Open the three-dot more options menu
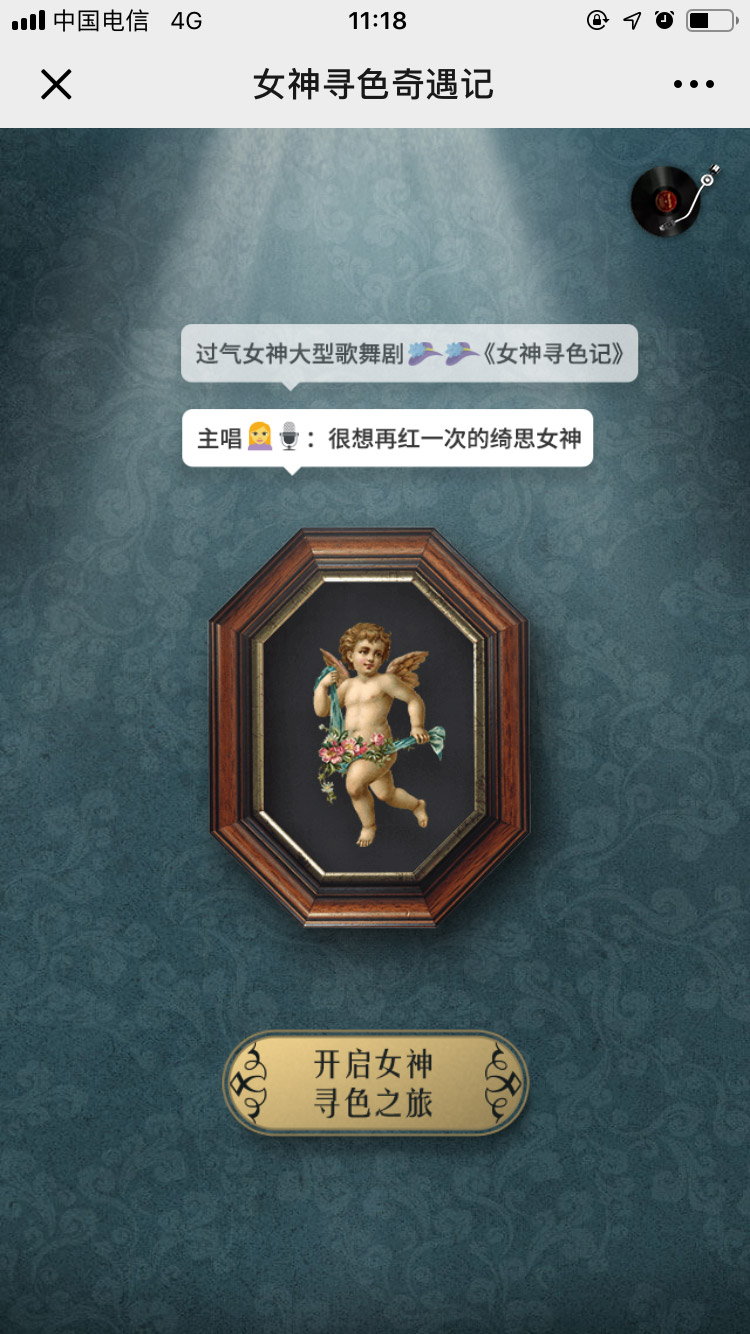 694,85
